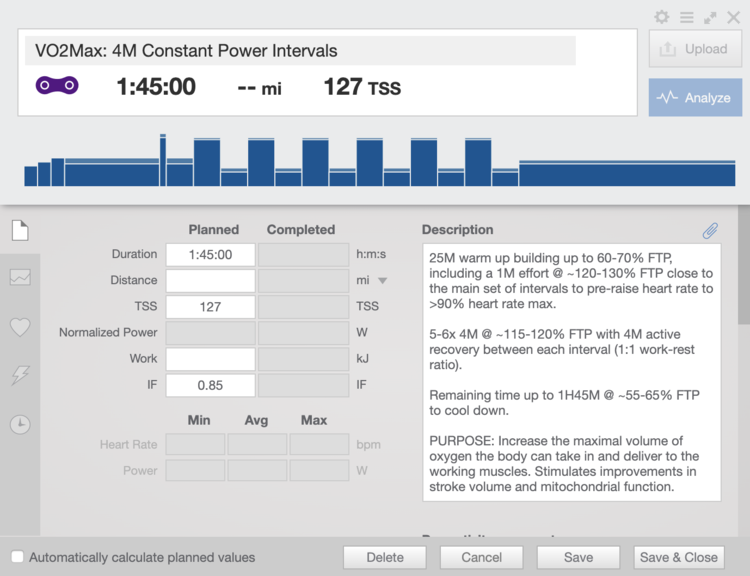Click the header 127 TSS text
Screen dimensions: 750x576
[362, 87]
